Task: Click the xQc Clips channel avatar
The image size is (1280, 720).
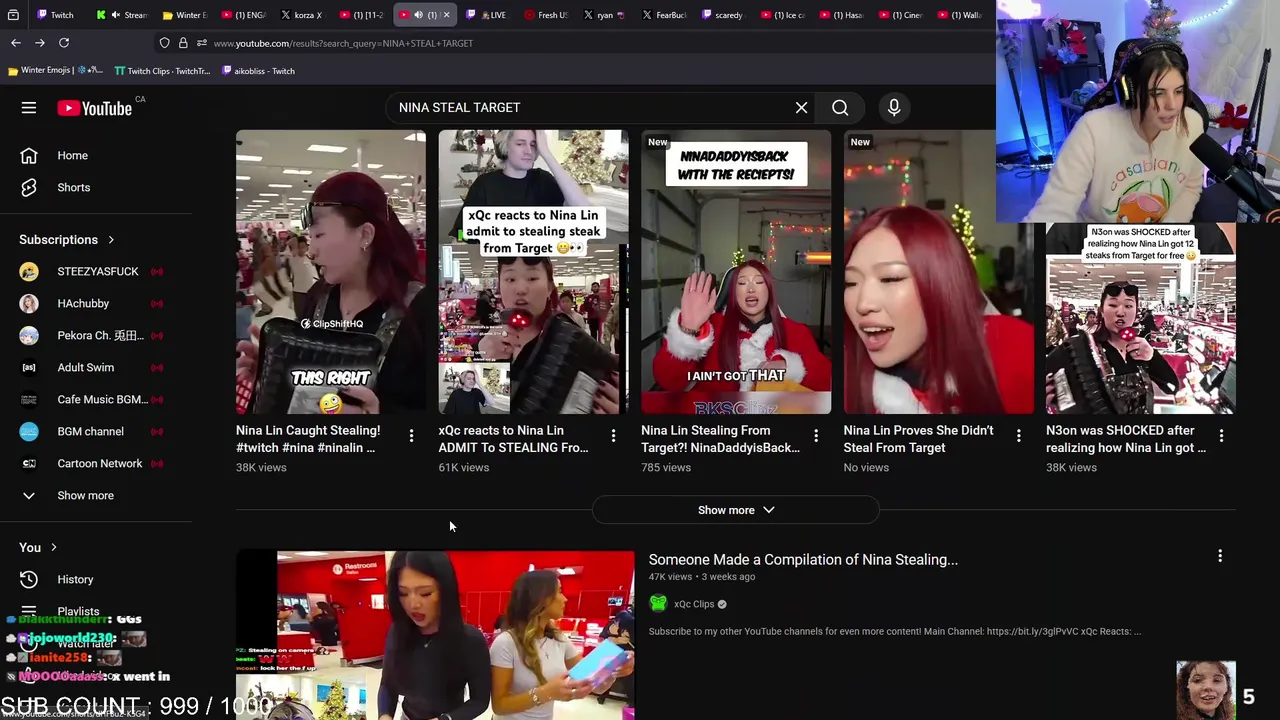Action: (658, 604)
